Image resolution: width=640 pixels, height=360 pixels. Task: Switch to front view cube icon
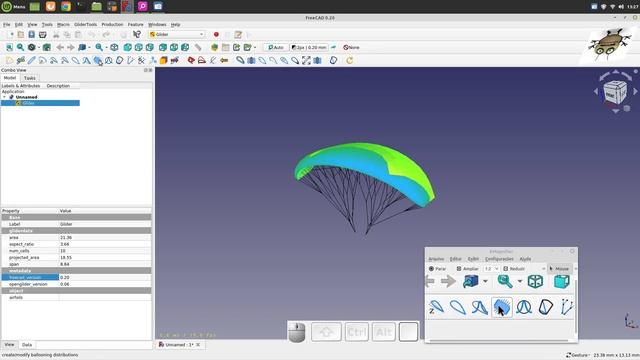coord(128,47)
